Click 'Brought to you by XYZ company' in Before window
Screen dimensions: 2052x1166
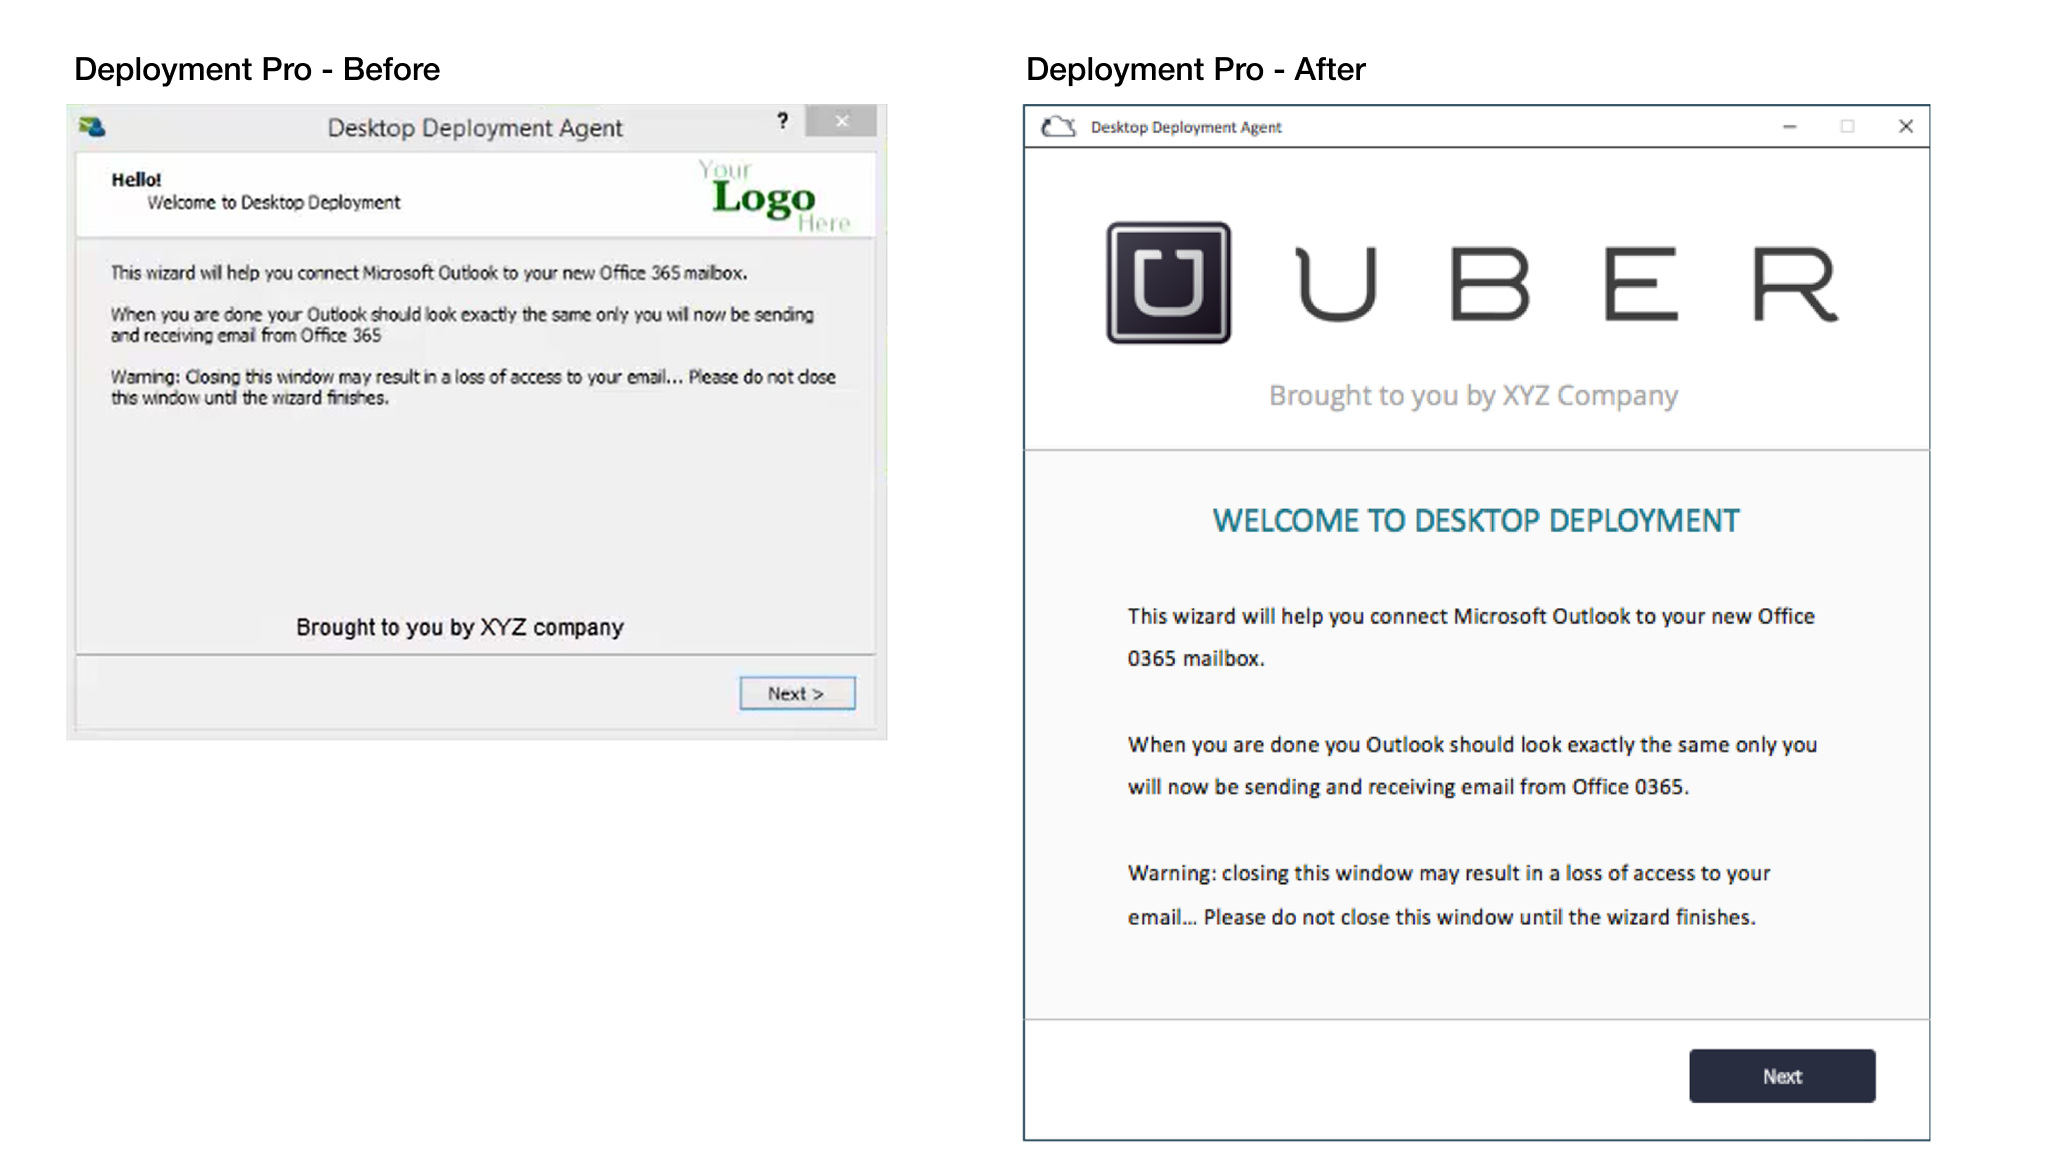(460, 628)
